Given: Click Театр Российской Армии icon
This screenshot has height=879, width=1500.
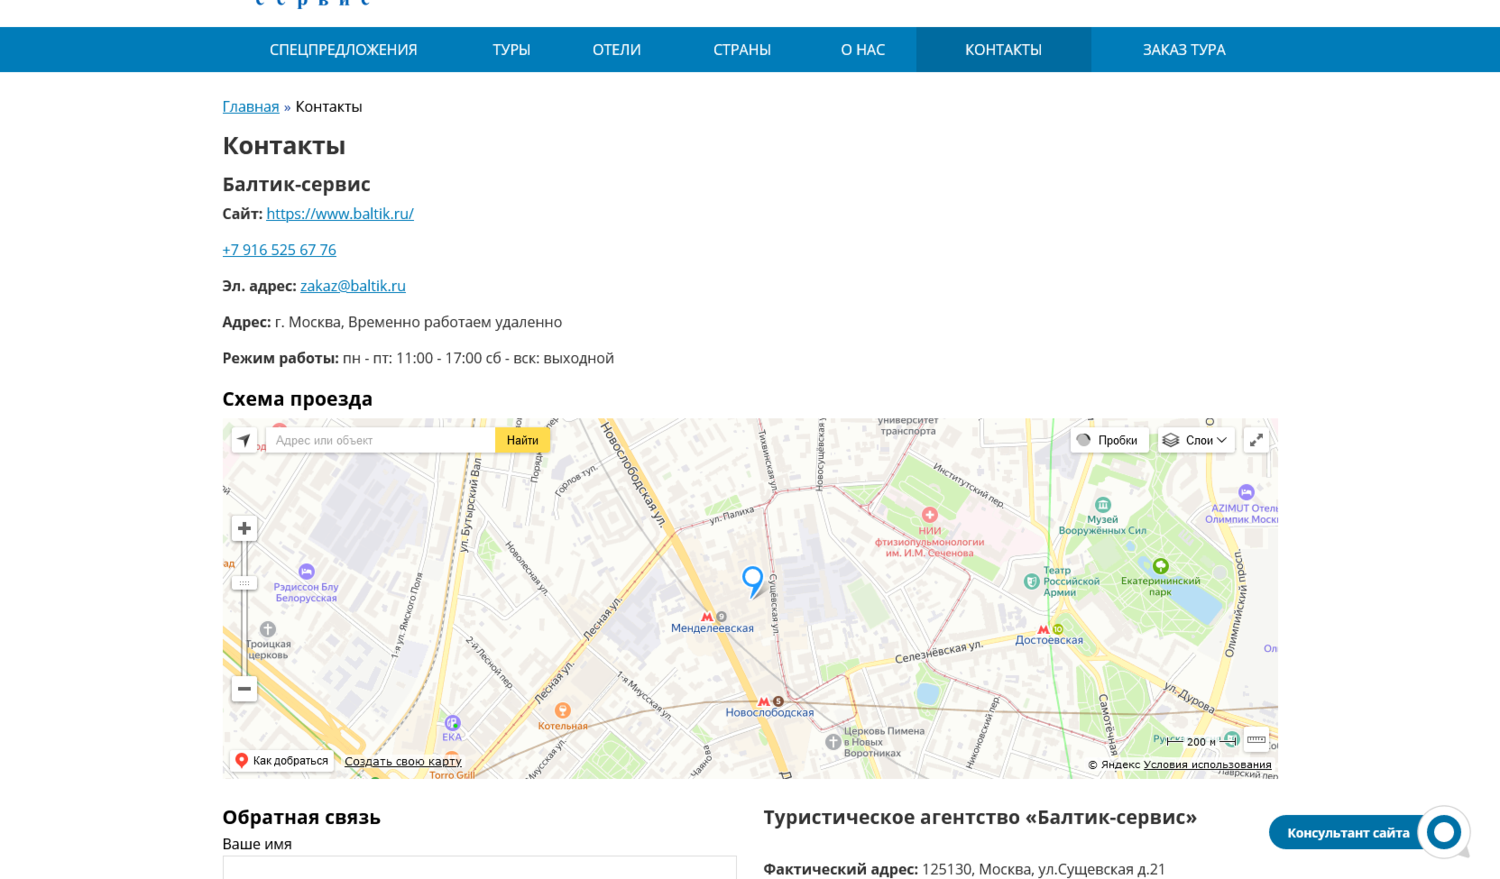Looking at the screenshot, I should click(1032, 581).
